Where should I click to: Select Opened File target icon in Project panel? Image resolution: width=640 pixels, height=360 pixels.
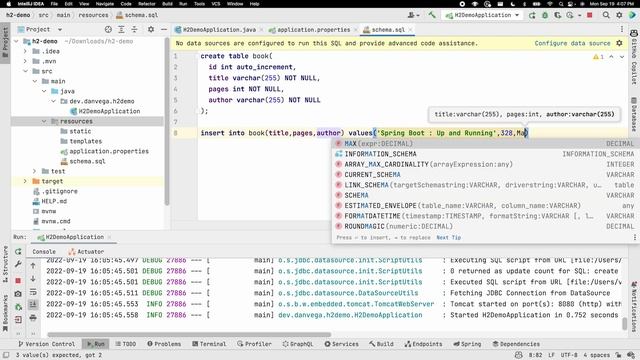point(108,29)
